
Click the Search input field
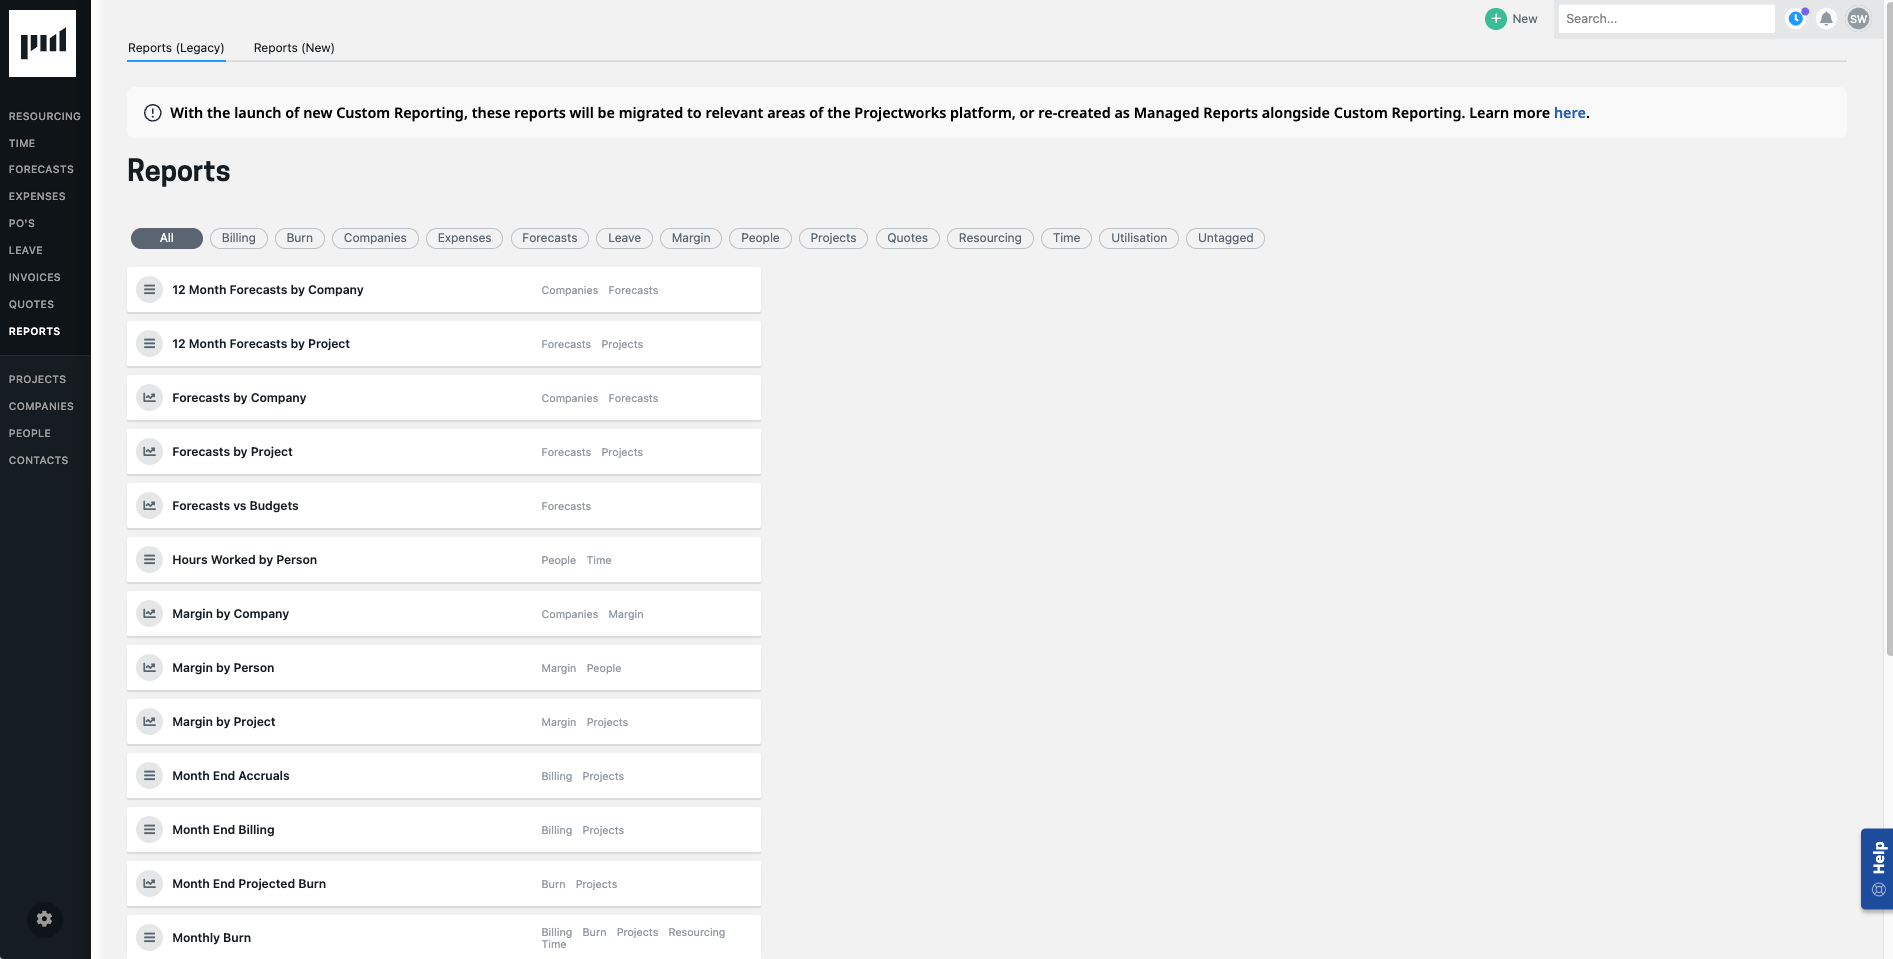[x=1666, y=19]
